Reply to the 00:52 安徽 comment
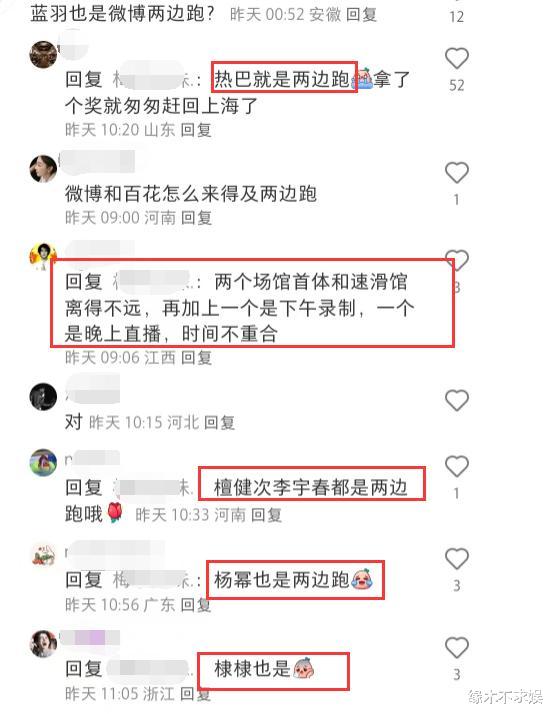The height and width of the screenshot is (714, 550). (361, 15)
